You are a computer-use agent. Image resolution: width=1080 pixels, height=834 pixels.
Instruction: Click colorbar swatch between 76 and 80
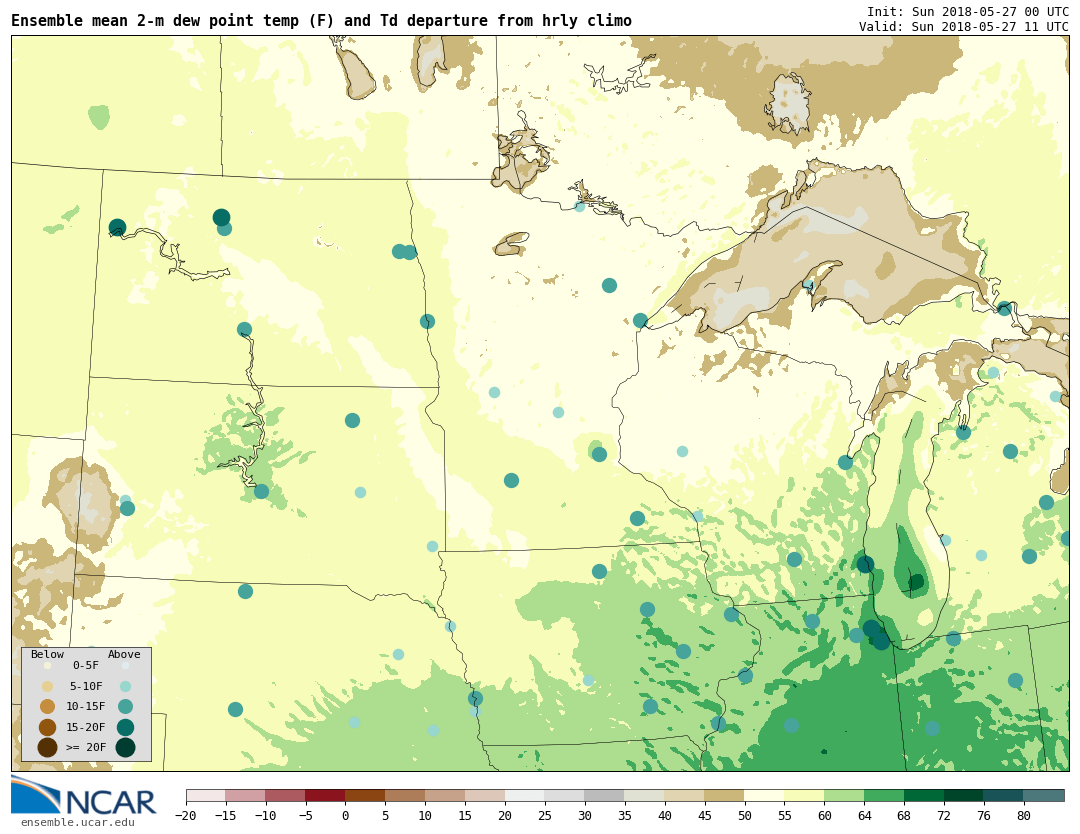pos(1005,795)
